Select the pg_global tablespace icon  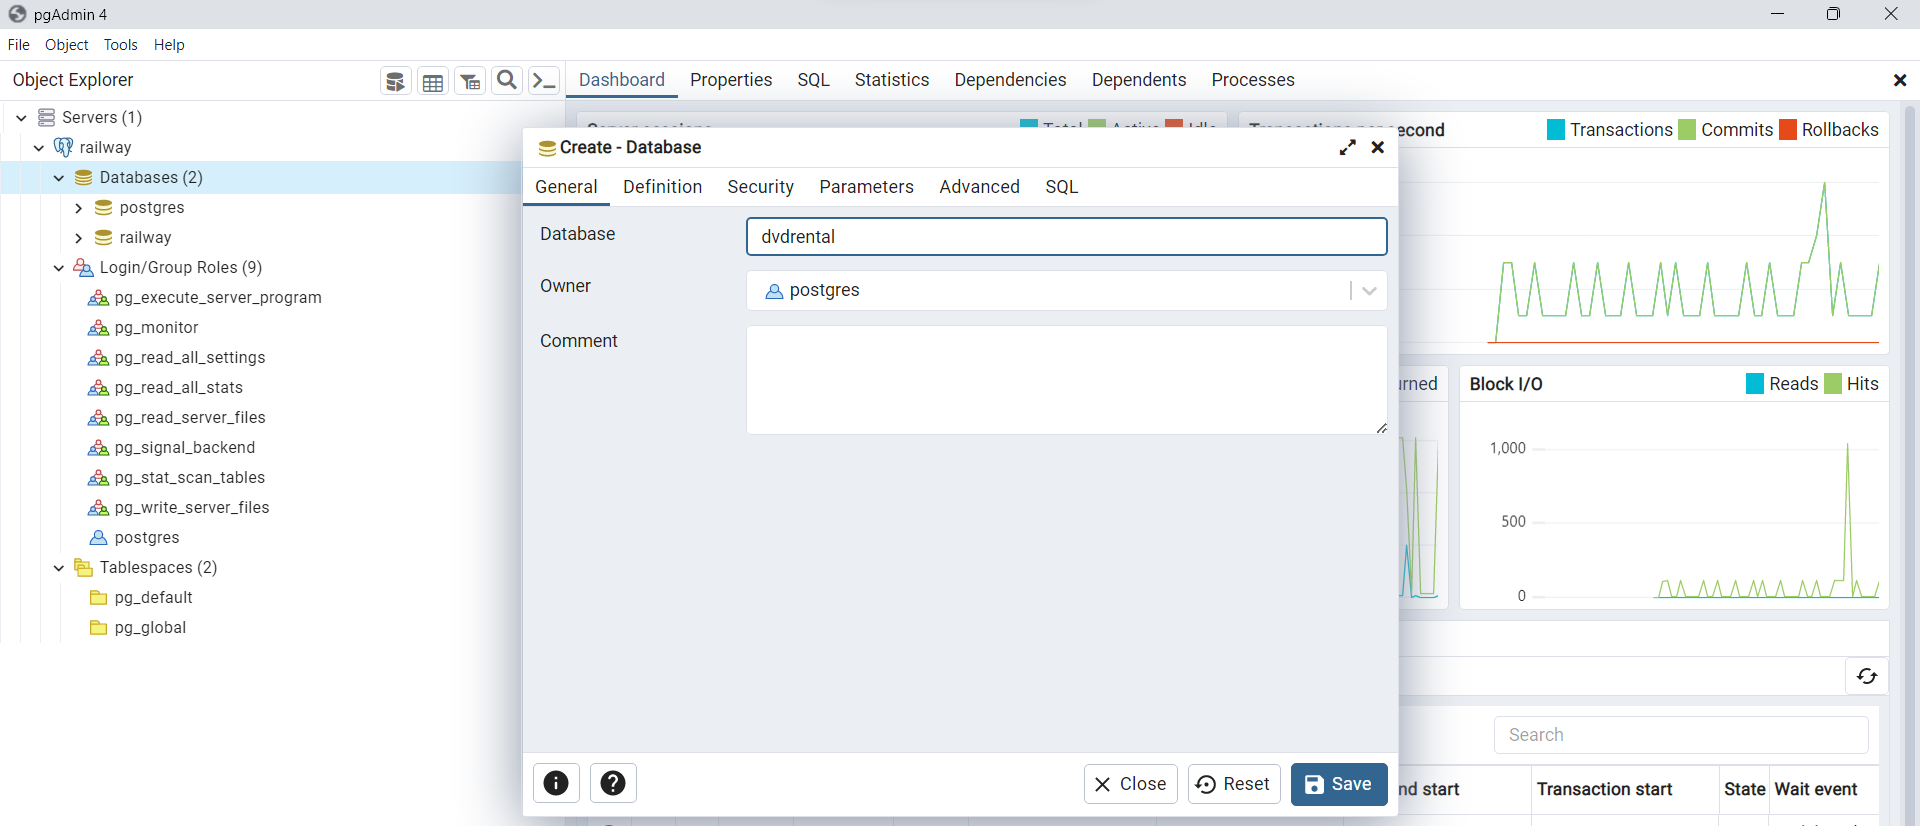point(98,627)
